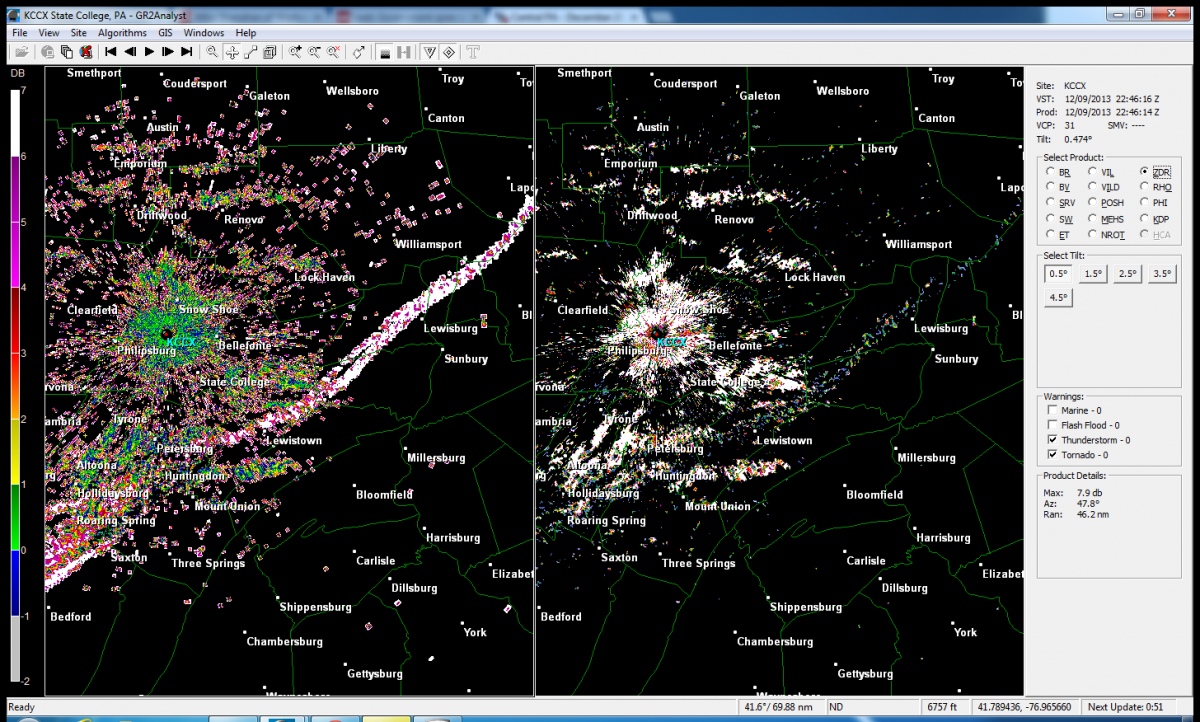This screenshot has height=722, width=1200.
Task: Select the BR product radio button
Action: 1049,172
